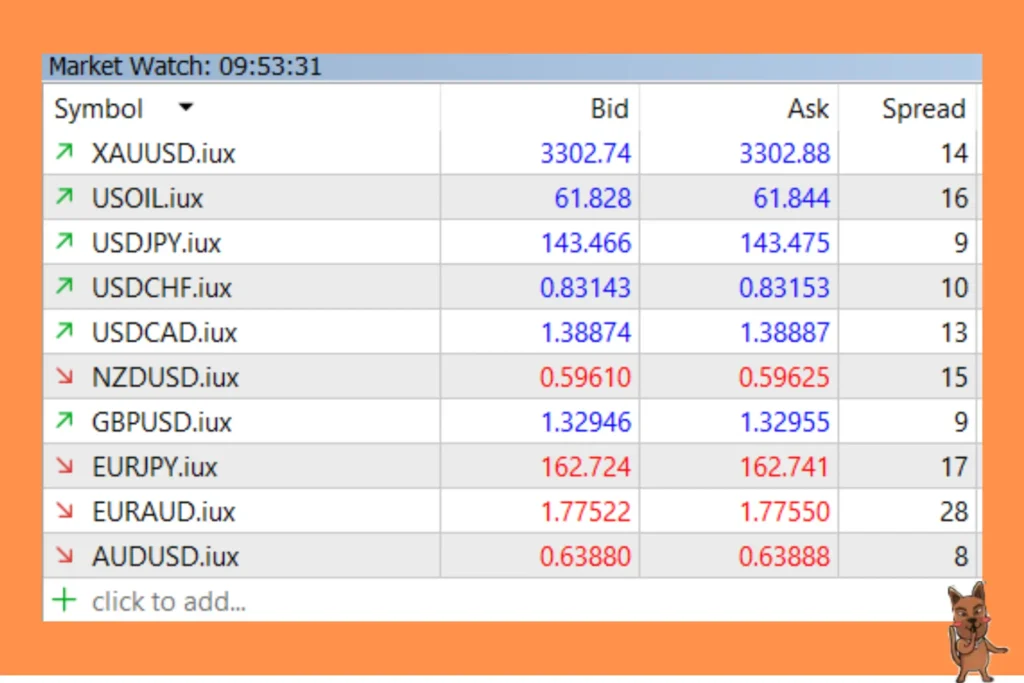Select the USDCHF.iux symbol name
This screenshot has width=1024, height=683.
pos(161,288)
